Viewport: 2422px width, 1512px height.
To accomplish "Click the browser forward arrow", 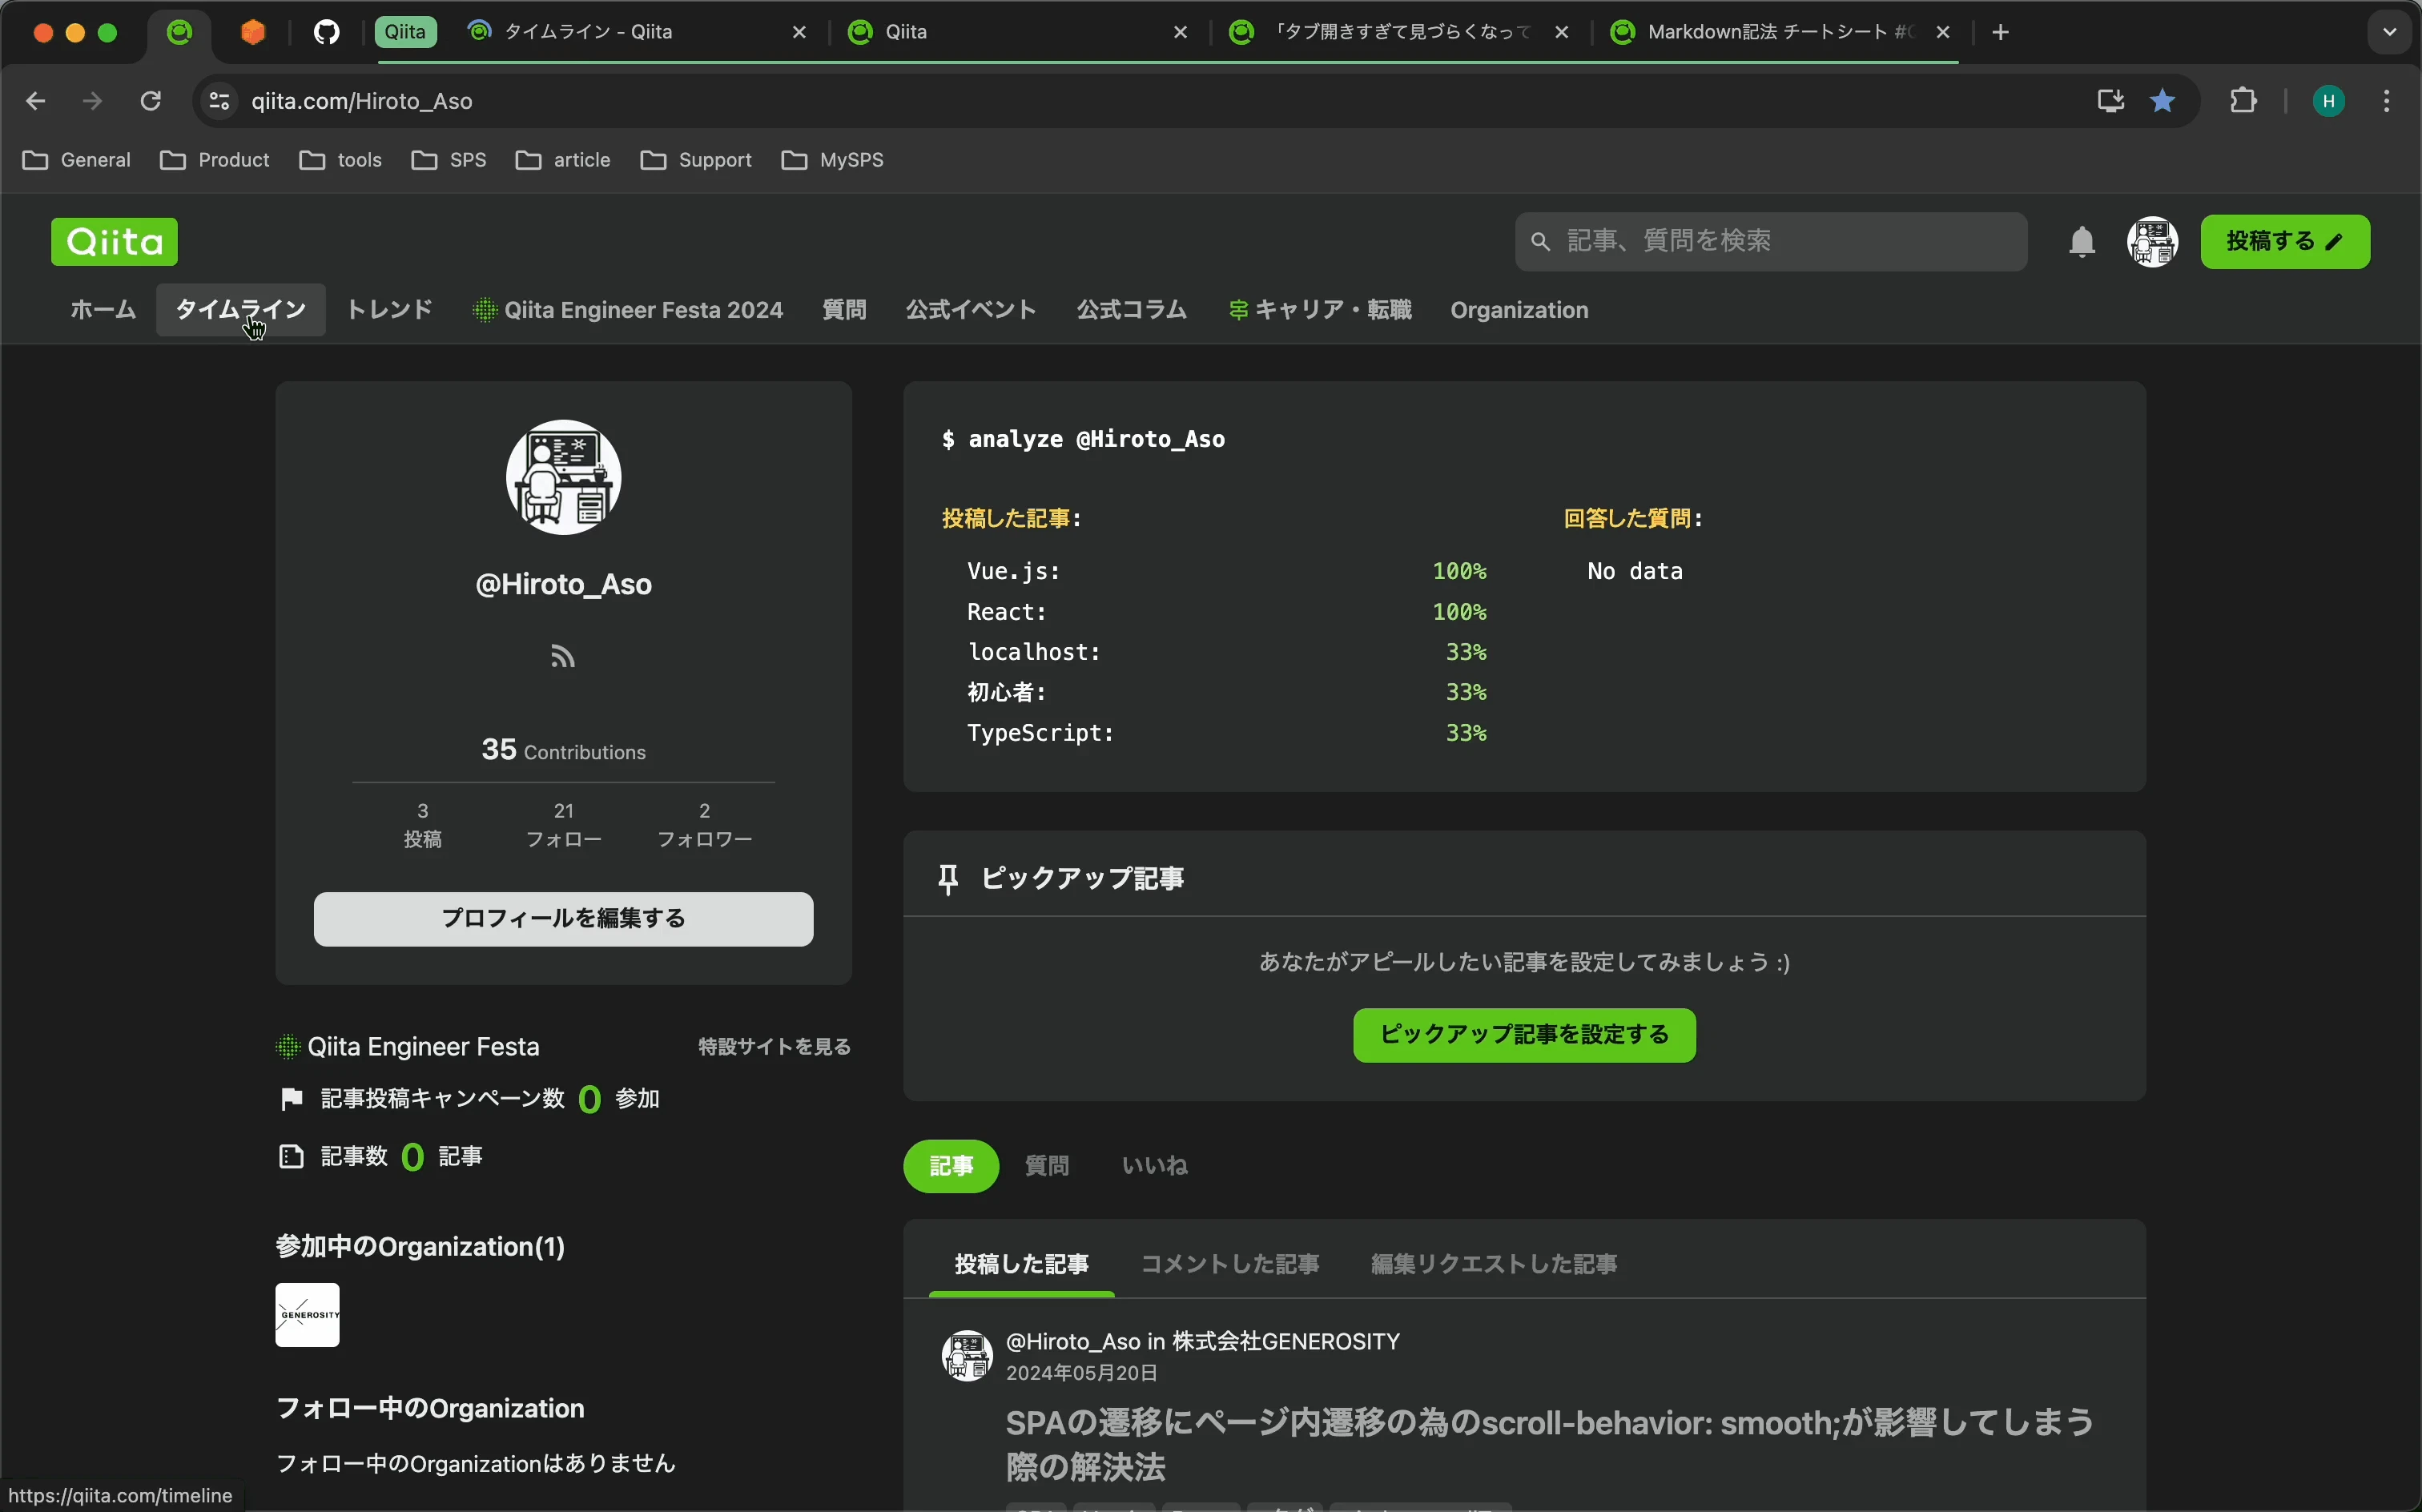I will [93, 101].
